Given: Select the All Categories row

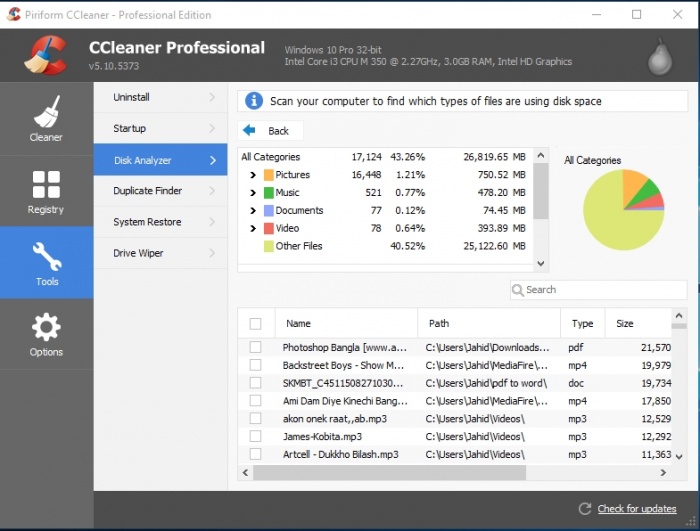Looking at the screenshot, I should 386,157.
